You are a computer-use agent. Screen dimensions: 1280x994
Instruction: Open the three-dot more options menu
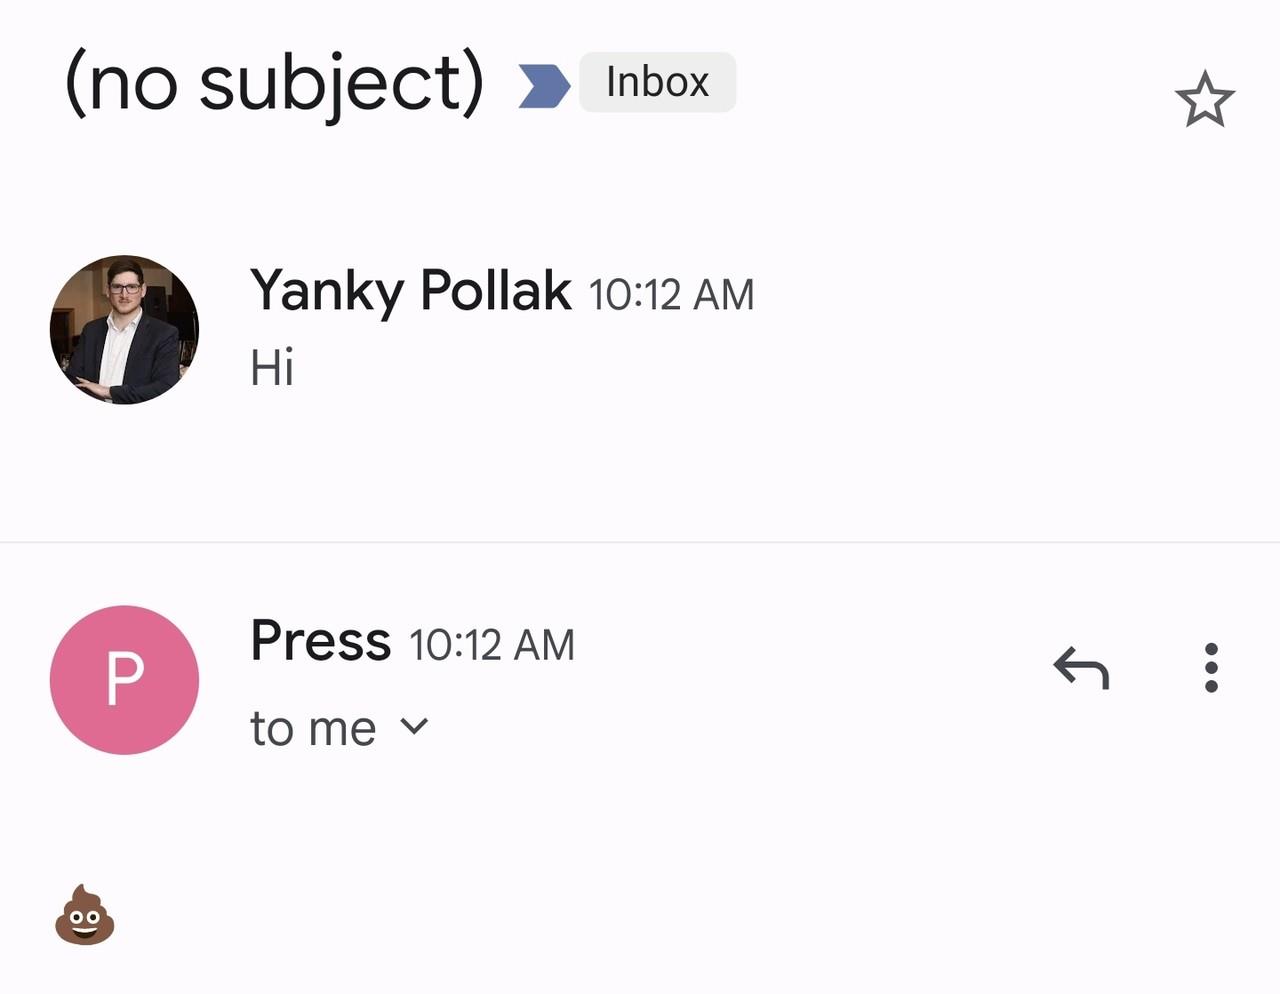point(1211,667)
